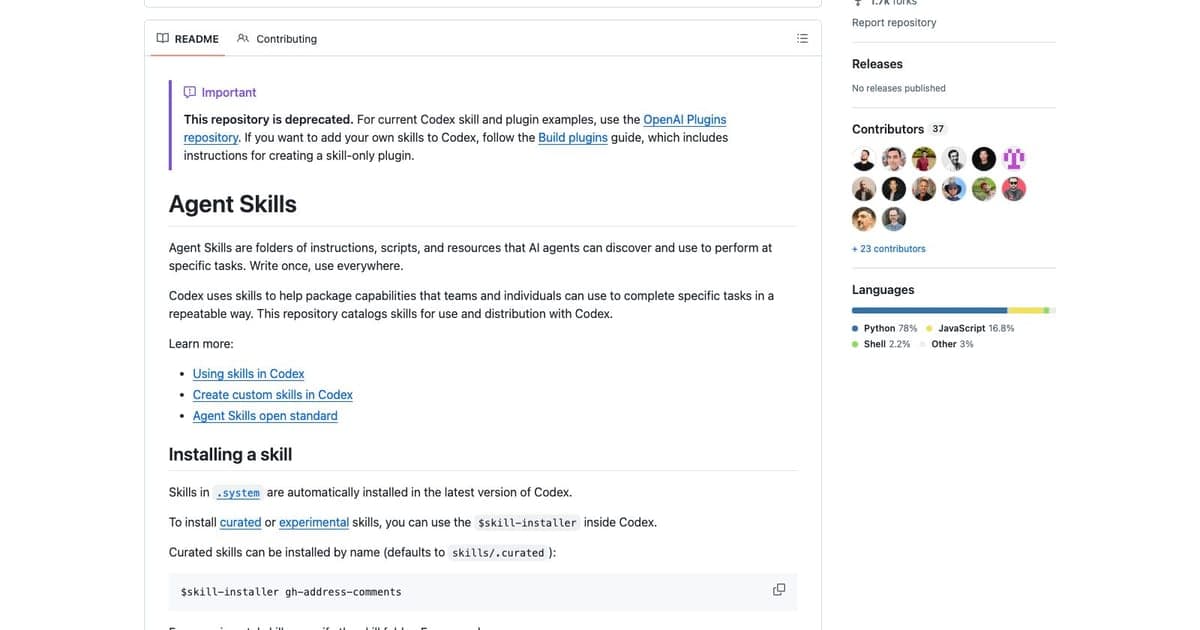
Task: Open the .system folder link
Action: coord(238,493)
